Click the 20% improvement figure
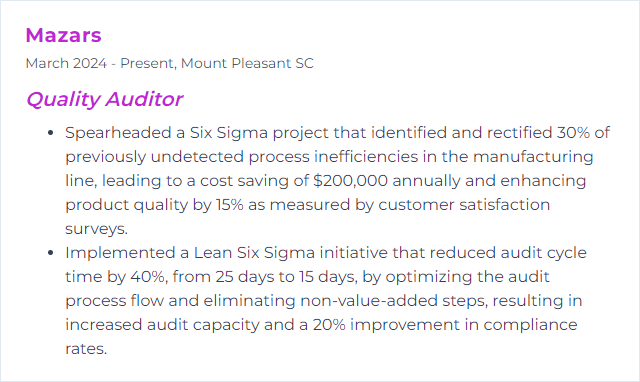The width and height of the screenshot is (640, 382). pos(329,325)
